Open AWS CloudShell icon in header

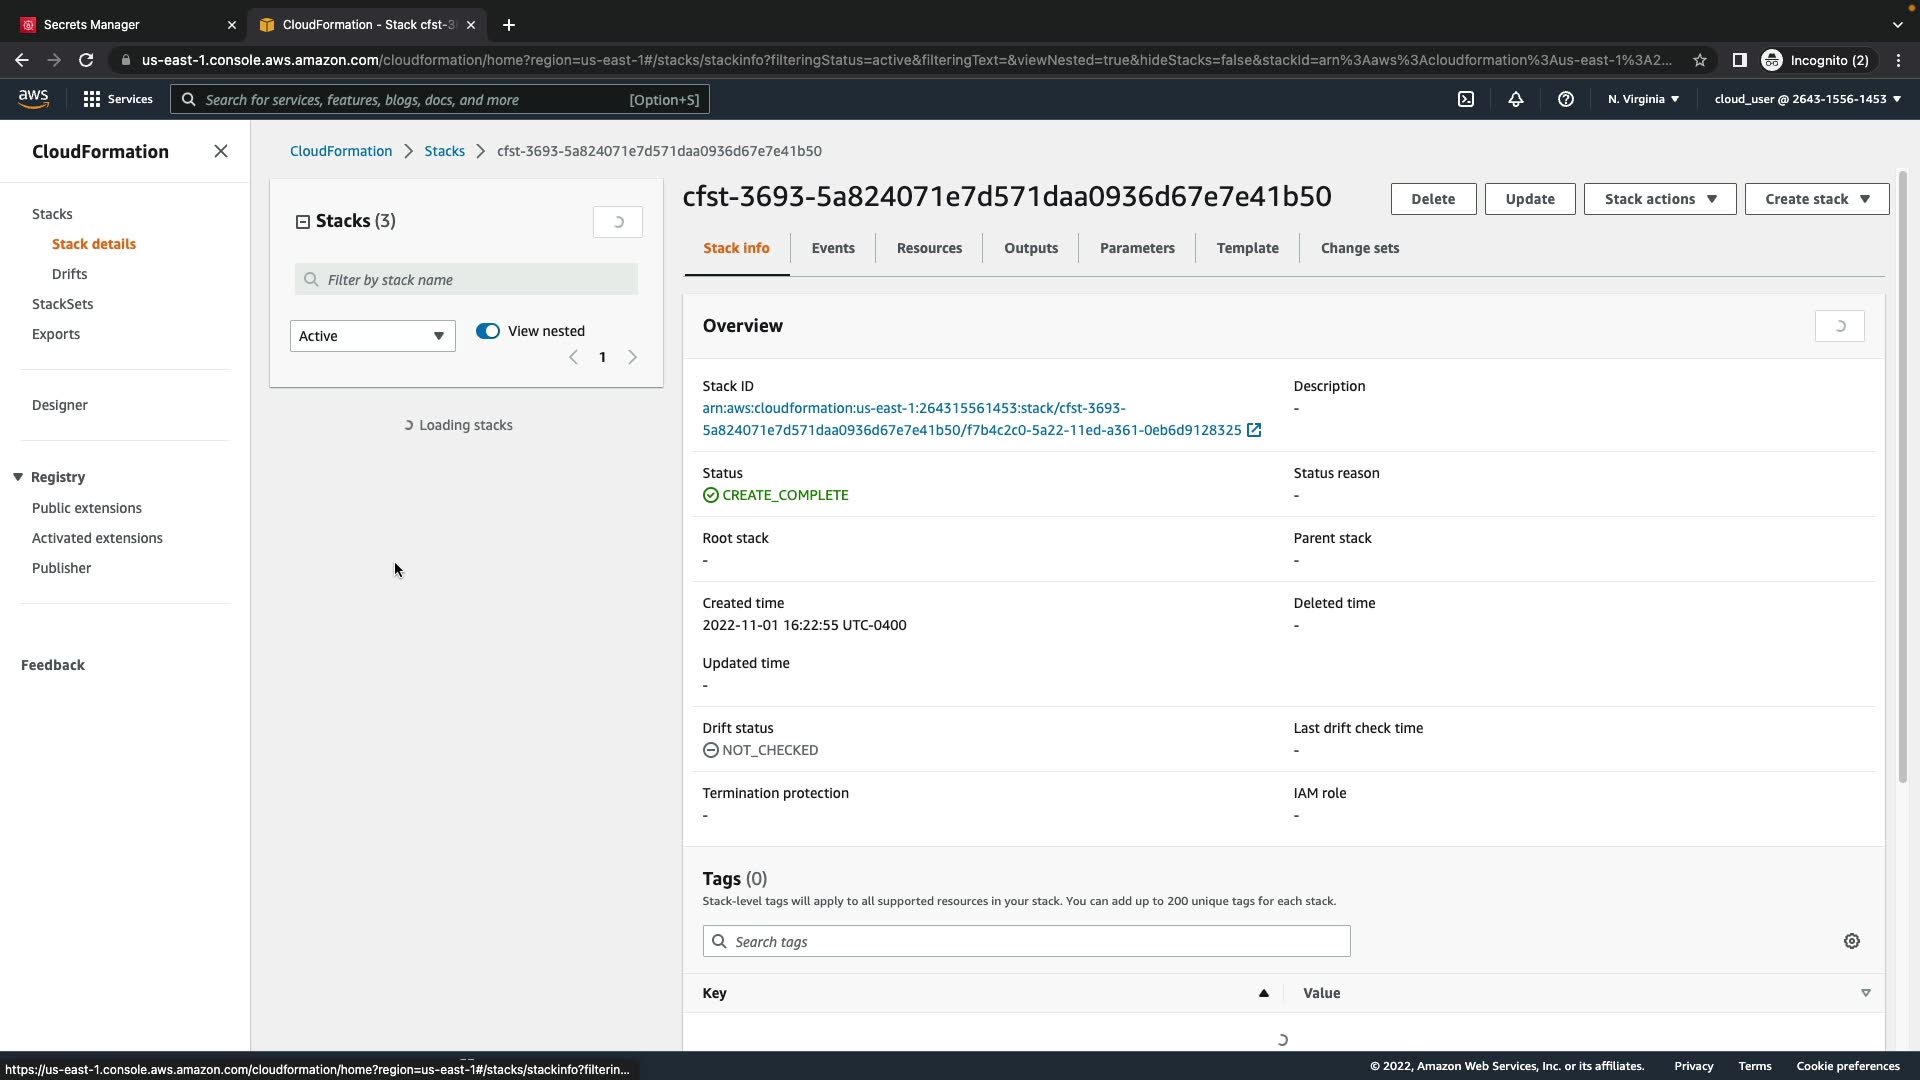pyautogui.click(x=1466, y=99)
